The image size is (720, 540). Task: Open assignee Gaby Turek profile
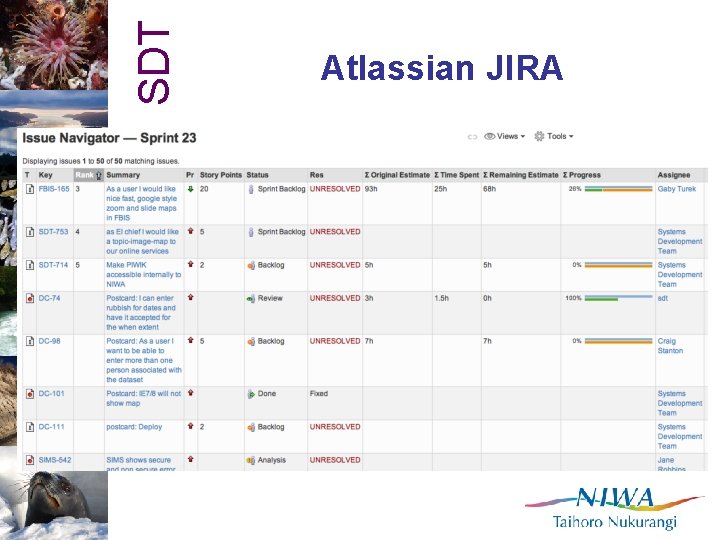[676, 189]
